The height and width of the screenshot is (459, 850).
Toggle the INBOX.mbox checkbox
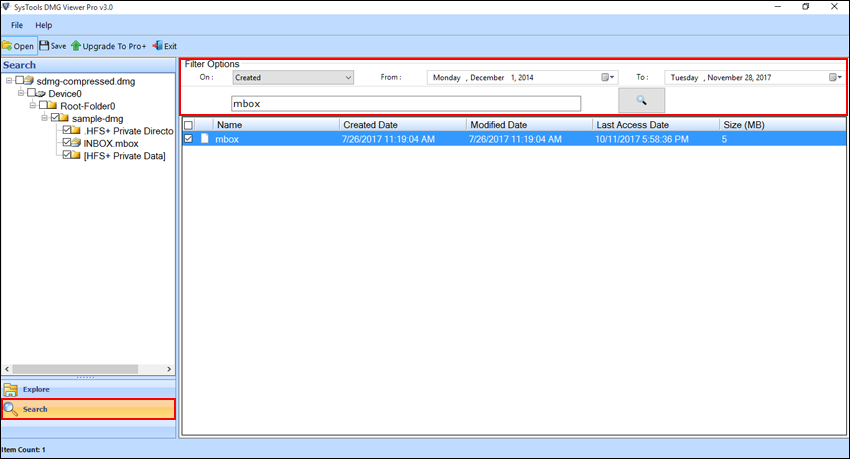click(x=67, y=143)
